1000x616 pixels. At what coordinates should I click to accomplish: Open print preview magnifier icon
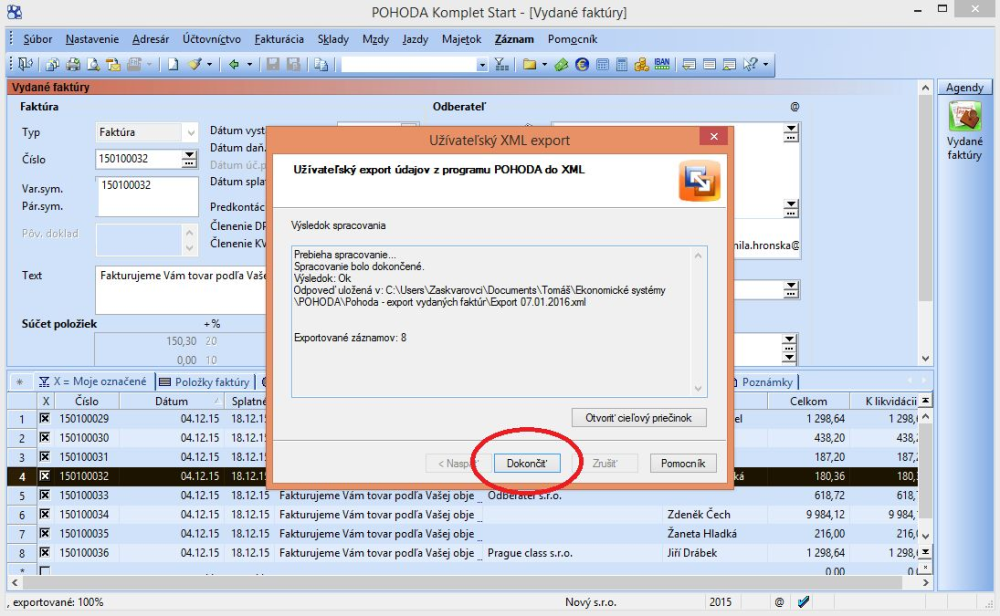point(93,64)
